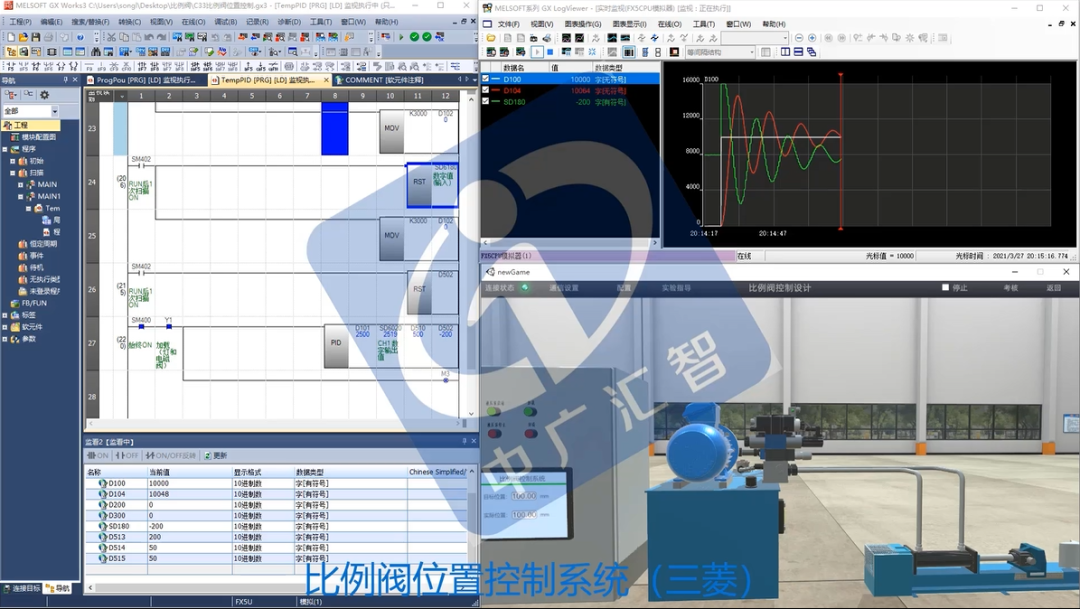Click the play monitoring icon in LogViewer
Image resolution: width=1080 pixels, height=609 pixels.
(x=537, y=52)
